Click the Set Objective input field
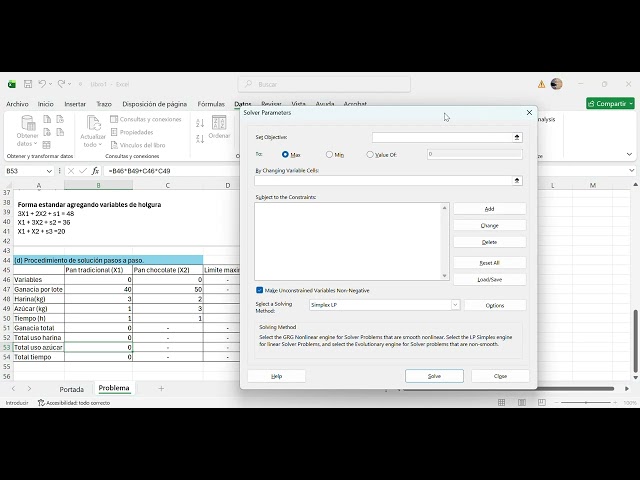 pos(442,138)
